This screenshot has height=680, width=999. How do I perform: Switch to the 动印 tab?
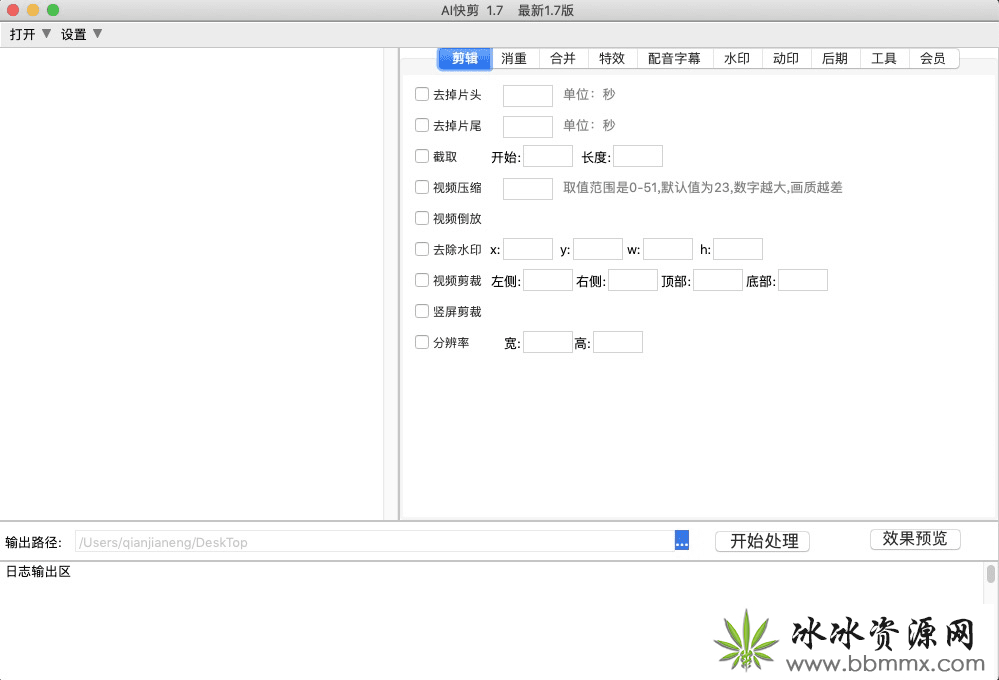coord(786,59)
